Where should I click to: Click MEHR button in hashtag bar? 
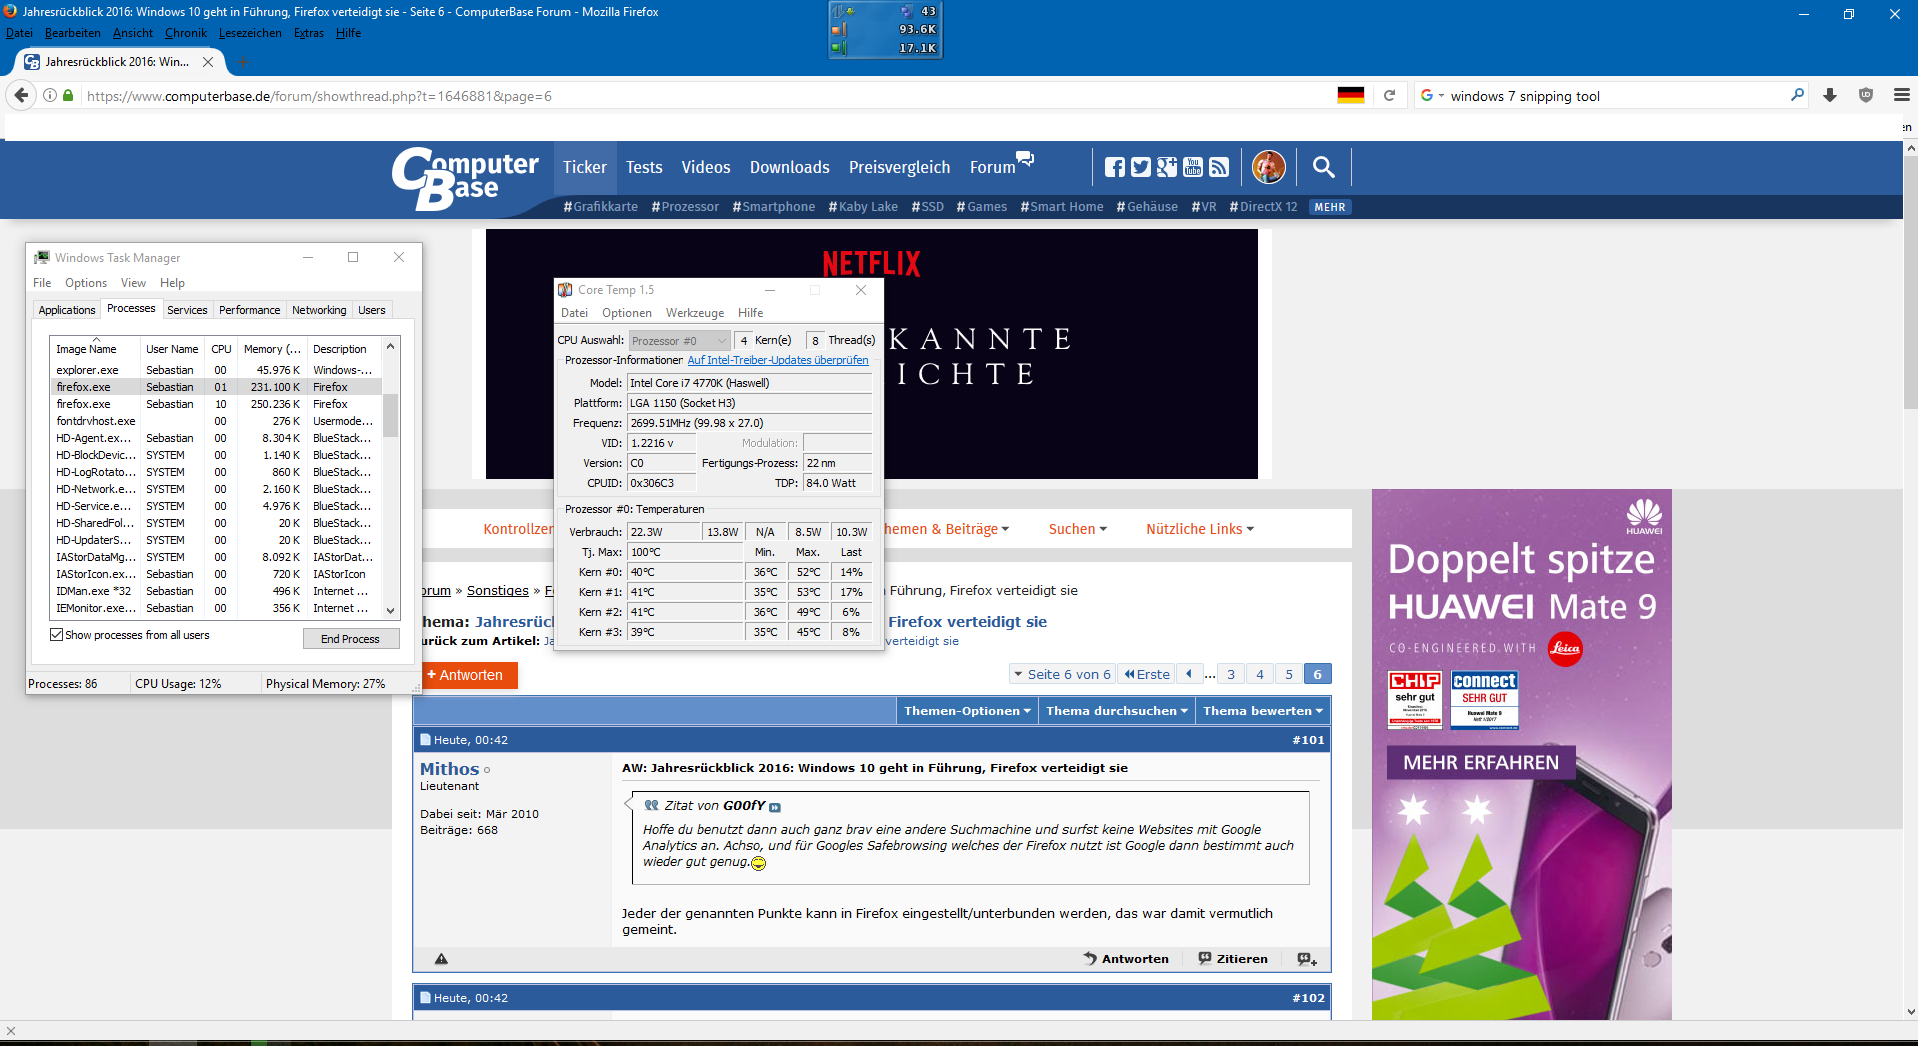[1329, 207]
